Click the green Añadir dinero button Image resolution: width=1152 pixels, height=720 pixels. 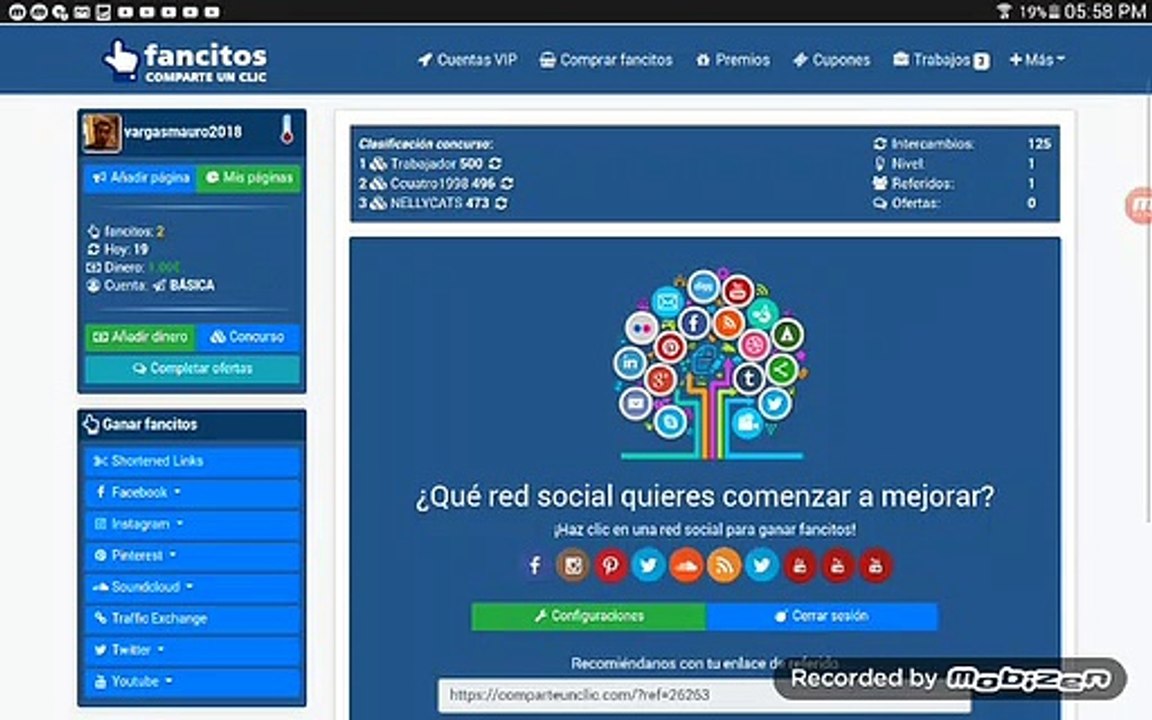coord(140,337)
